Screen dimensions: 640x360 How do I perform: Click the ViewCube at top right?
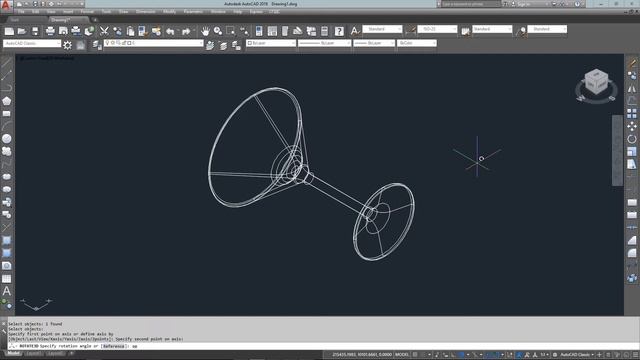[x=596, y=81]
